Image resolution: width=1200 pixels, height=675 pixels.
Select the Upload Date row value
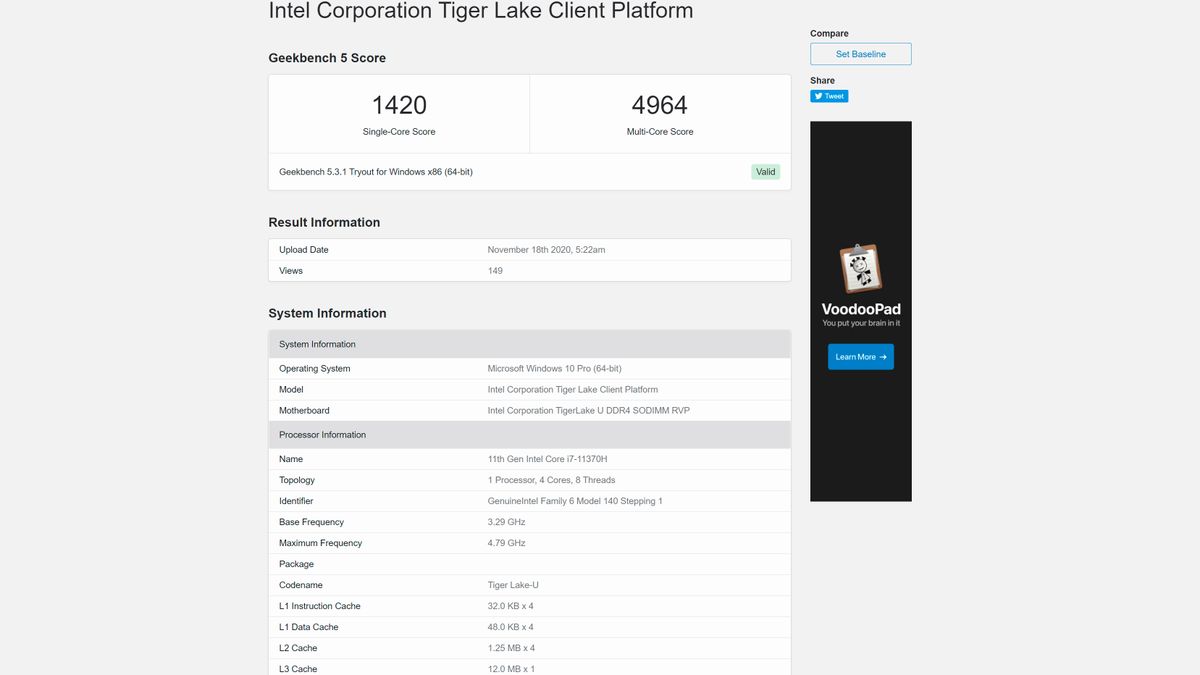coord(546,250)
